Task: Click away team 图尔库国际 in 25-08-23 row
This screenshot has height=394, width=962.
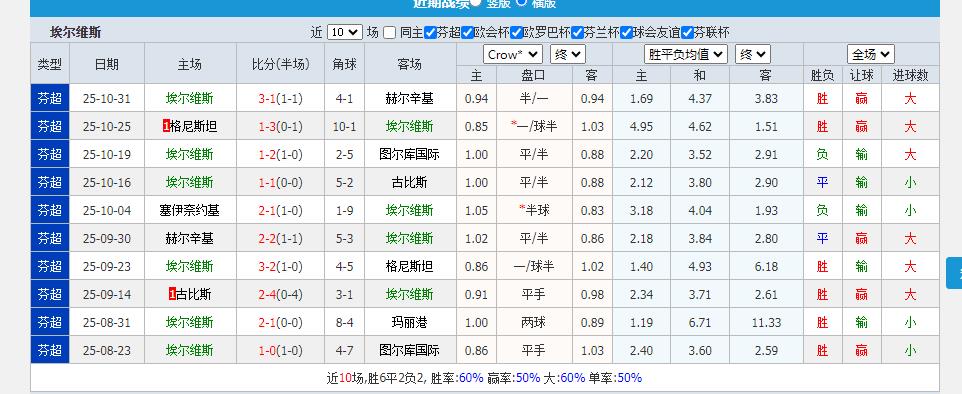Action: [x=409, y=350]
